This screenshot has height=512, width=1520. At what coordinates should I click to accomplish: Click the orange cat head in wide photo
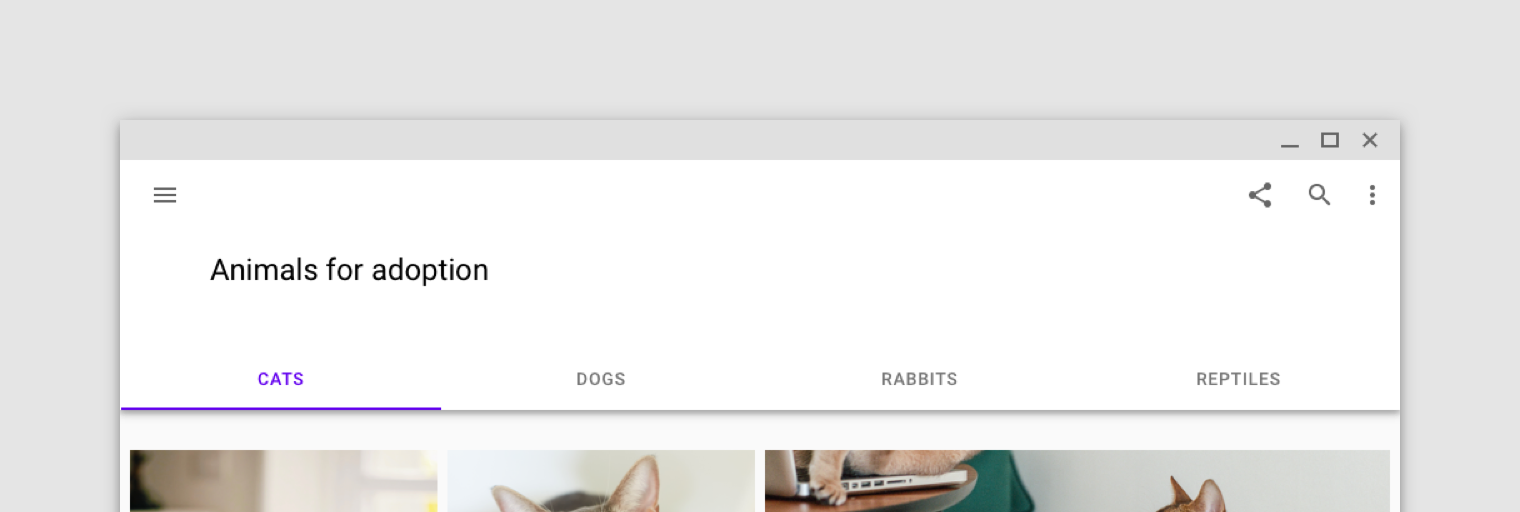tap(1196, 496)
